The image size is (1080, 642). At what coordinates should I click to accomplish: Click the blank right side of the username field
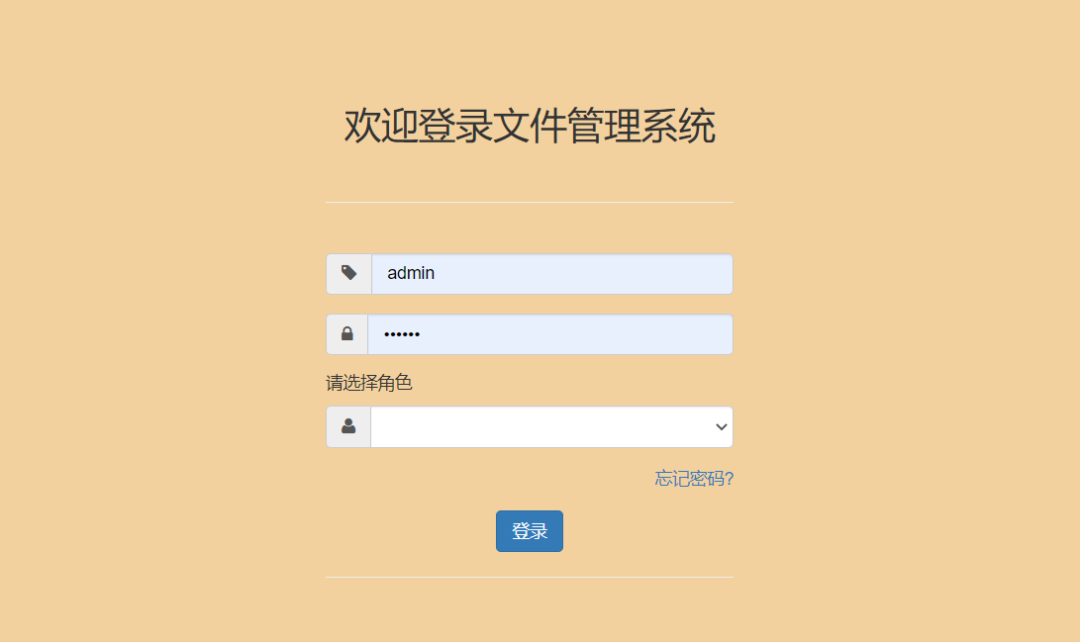click(620, 274)
